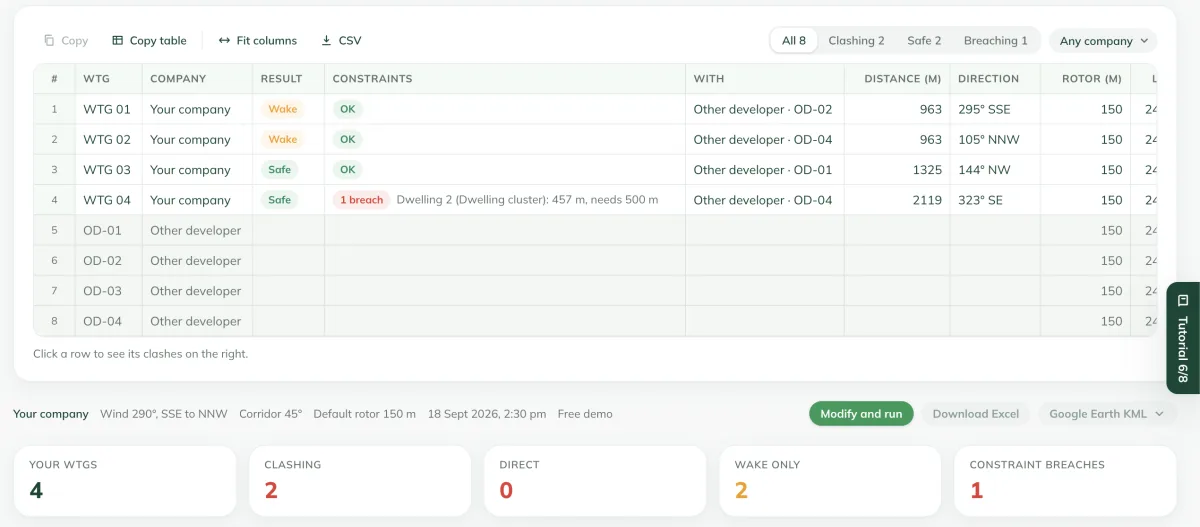Click the YOUR WTGS summary card
This screenshot has width=1200, height=527.
point(125,481)
